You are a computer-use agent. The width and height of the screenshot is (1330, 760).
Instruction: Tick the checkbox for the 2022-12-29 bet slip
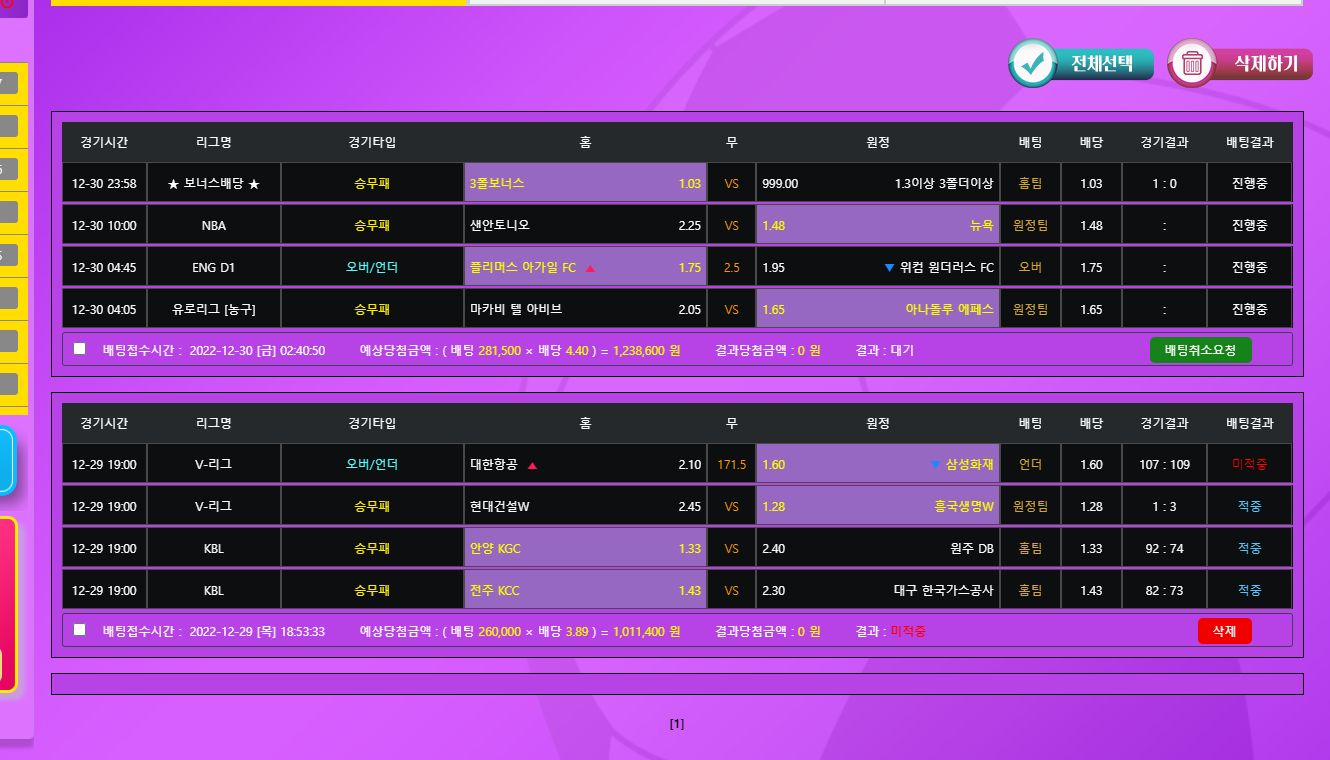(x=80, y=630)
